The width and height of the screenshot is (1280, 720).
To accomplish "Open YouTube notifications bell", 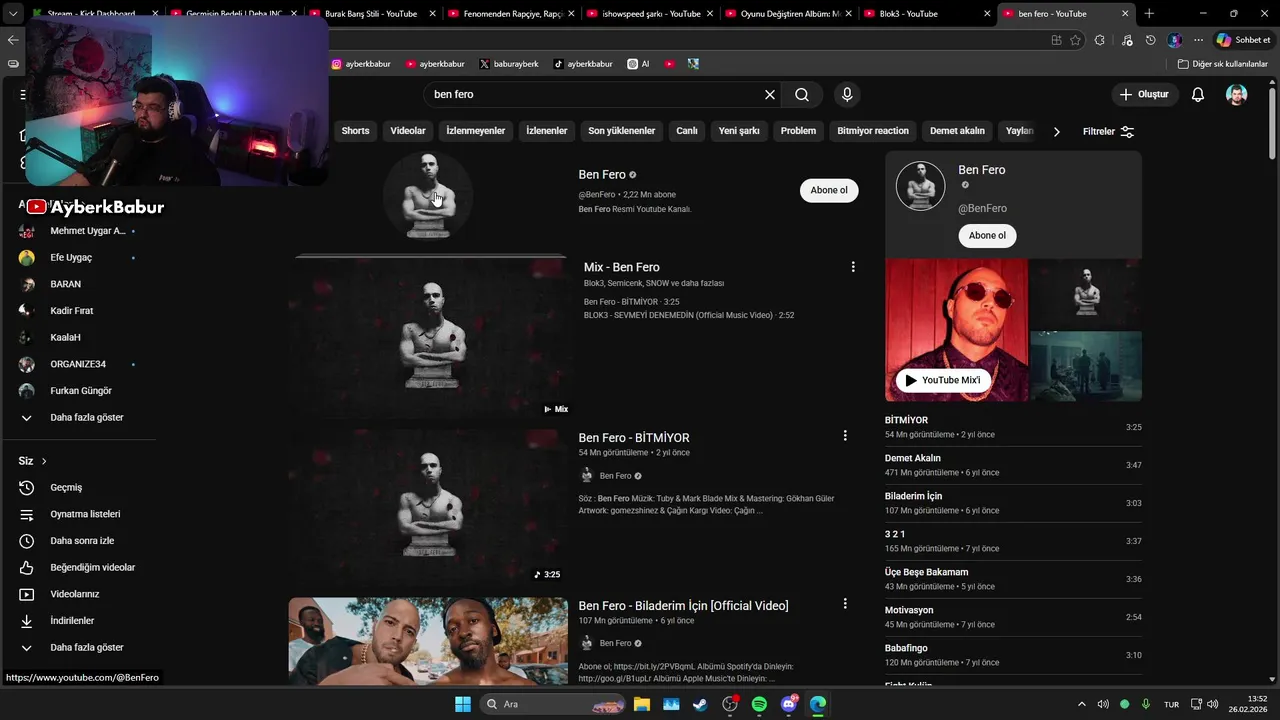I will point(1198,94).
